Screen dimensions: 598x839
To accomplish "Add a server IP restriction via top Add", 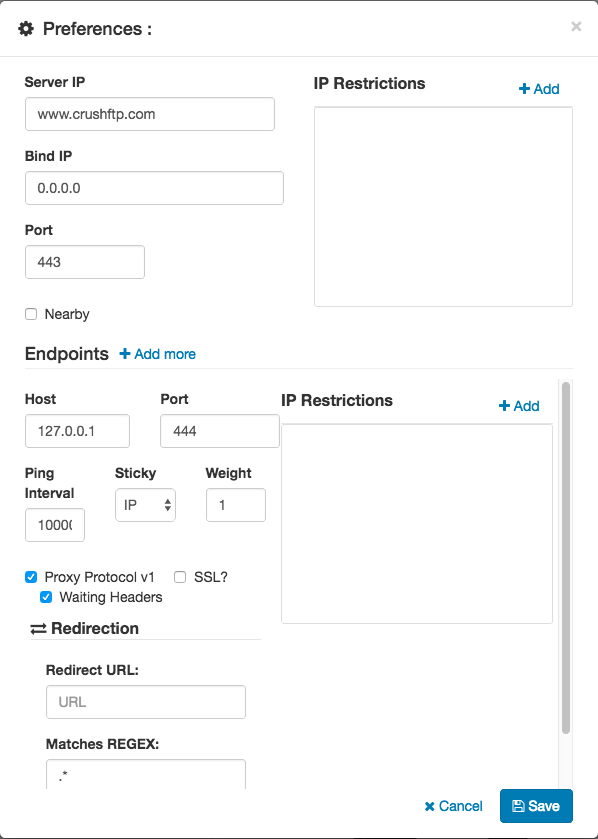I will pyautogui.click(x=539, y=89).
